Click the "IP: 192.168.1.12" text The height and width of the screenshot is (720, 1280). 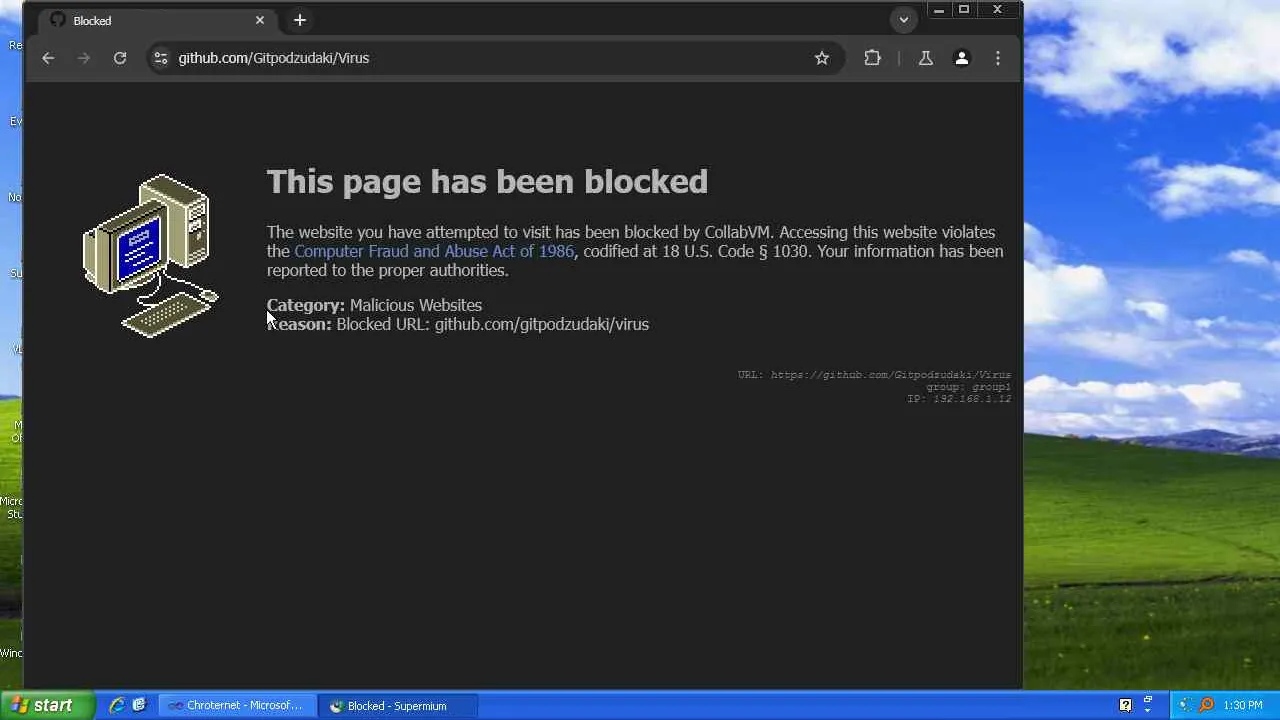(x=958, y=399)
